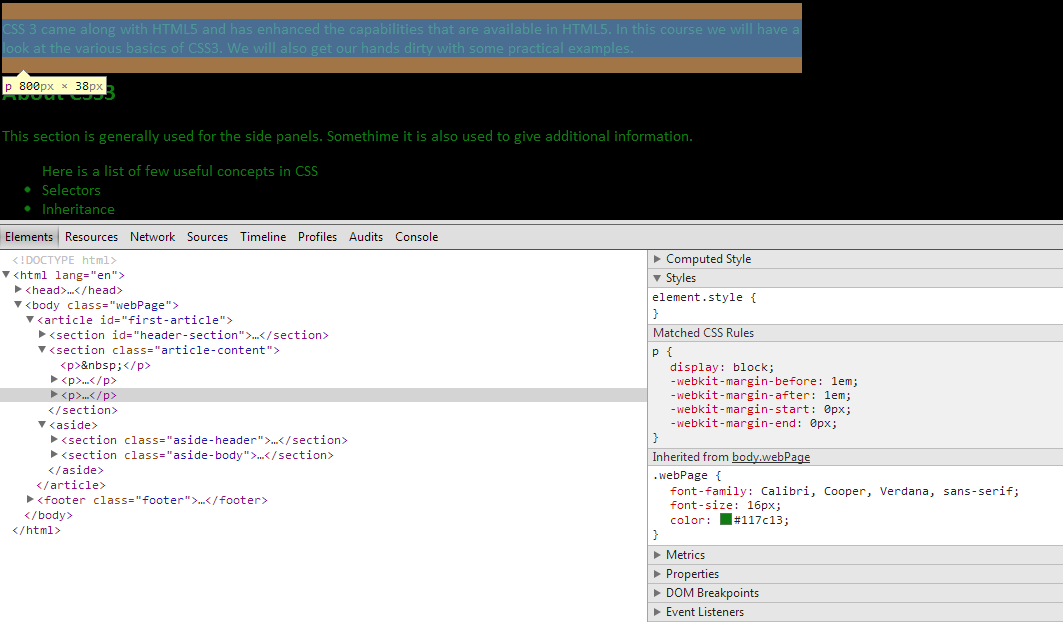Screen dimensions: 1063x622
Task: Expand the Metrics section
Action: (x=656, y=554)
